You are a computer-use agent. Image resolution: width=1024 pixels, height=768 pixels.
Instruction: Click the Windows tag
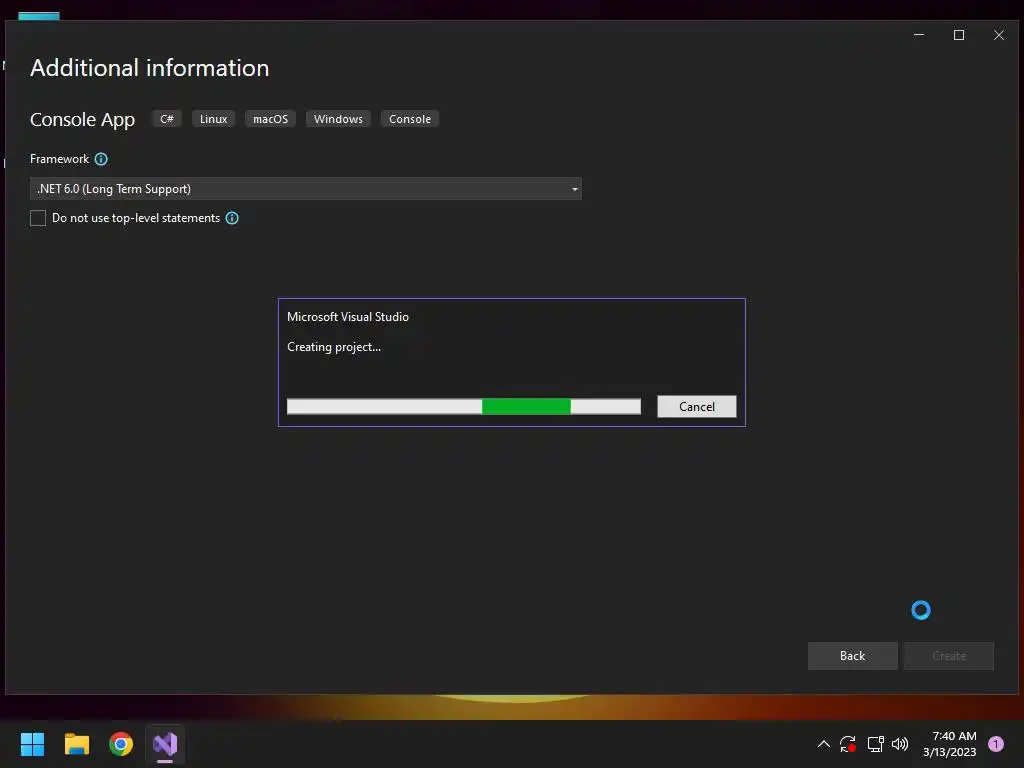tap(338, 119)
